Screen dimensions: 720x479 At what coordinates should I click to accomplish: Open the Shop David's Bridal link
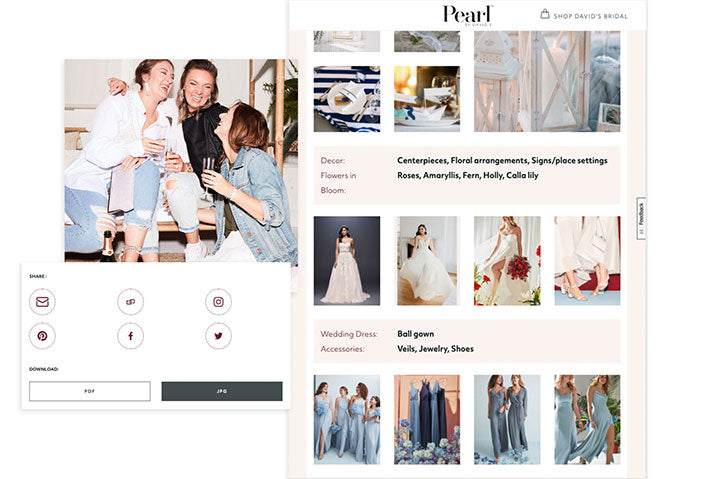591,16
